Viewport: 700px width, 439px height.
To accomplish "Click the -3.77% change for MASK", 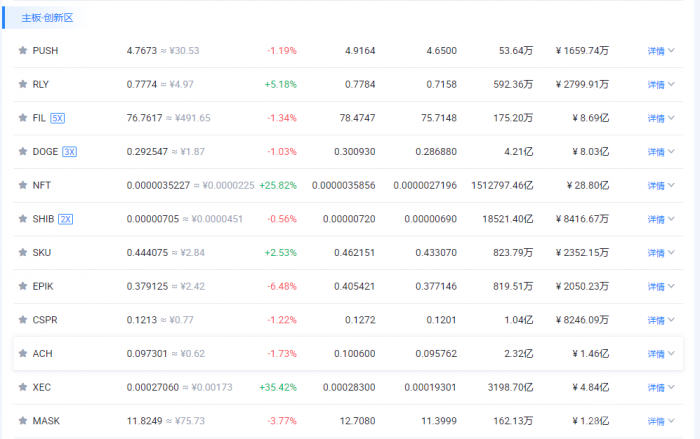I will 282,421.
